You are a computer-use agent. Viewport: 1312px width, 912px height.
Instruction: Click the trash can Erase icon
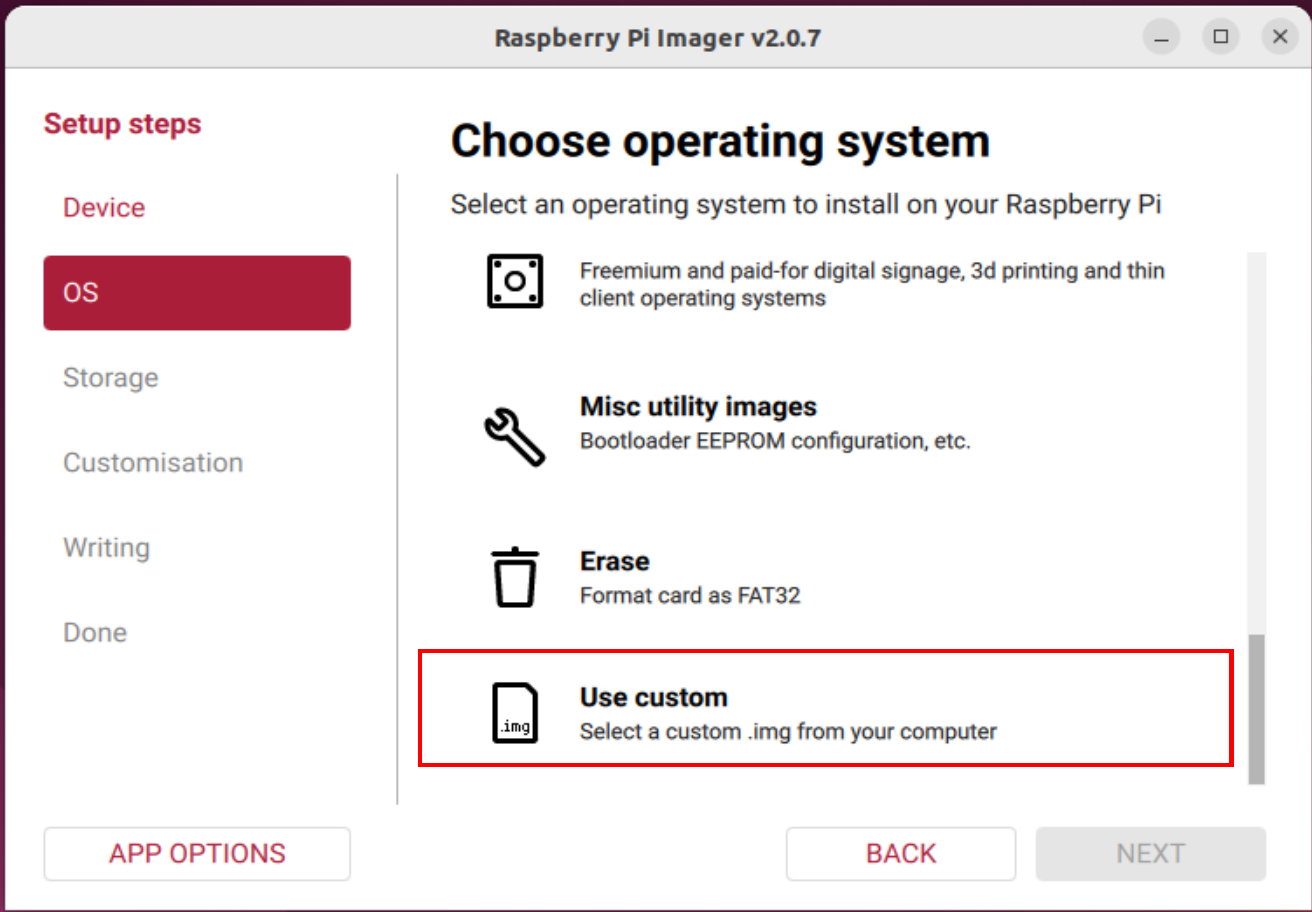[x=516, y=577]
